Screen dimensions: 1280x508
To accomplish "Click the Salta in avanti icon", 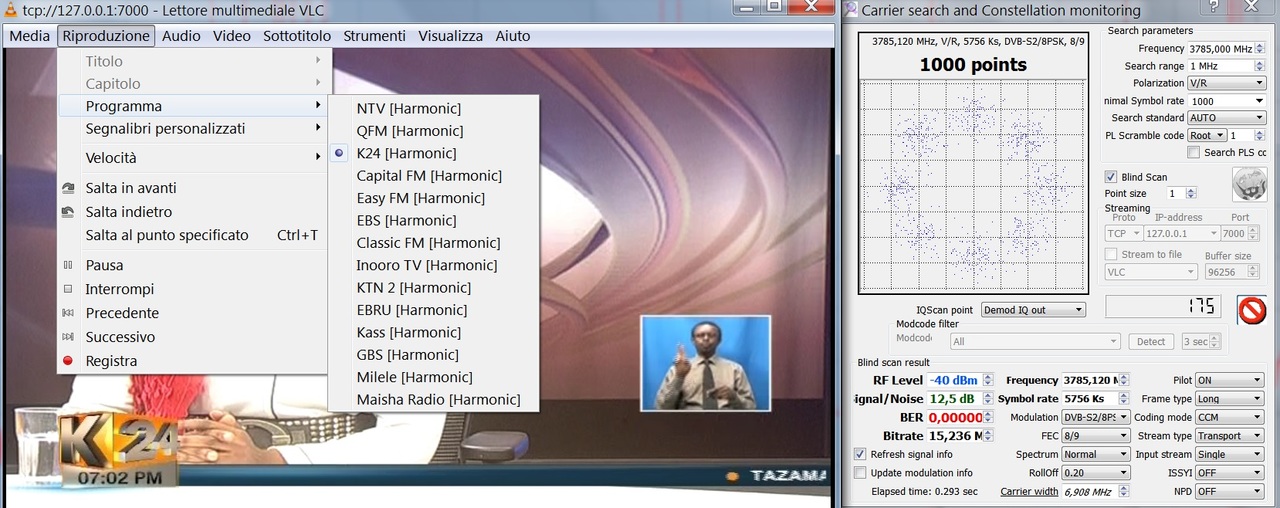I will tap(68, 188).
